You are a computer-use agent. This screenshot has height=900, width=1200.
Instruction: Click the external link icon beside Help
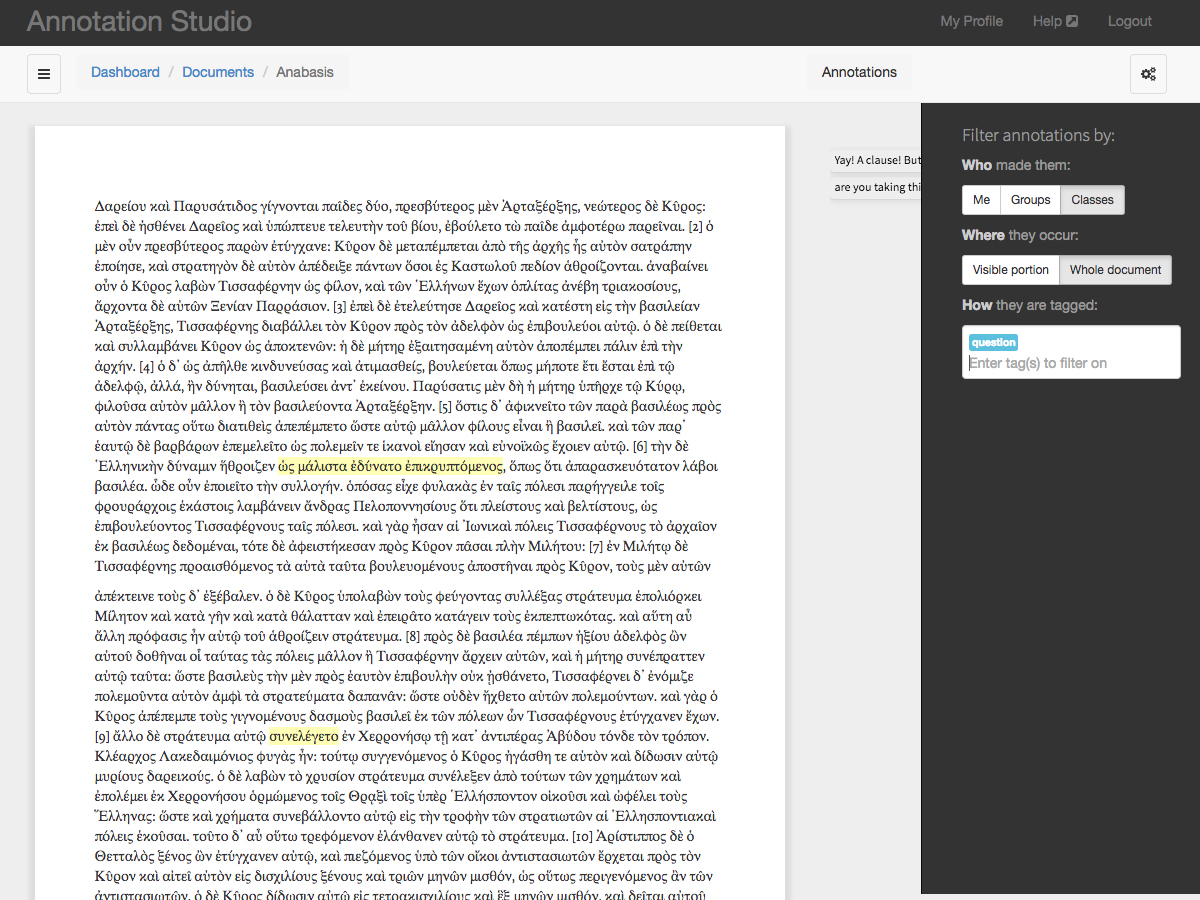(1073, 21)
